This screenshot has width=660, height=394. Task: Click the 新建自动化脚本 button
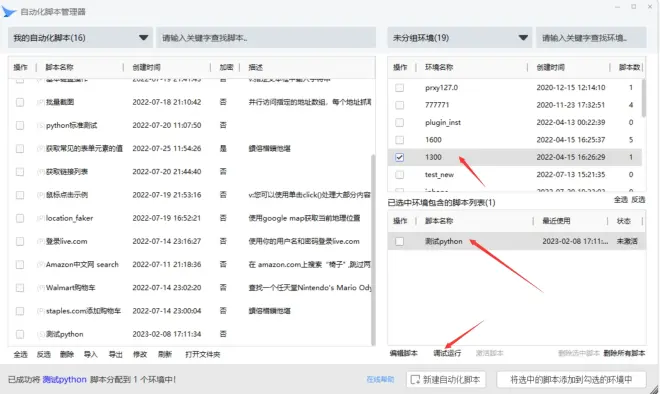[x=446, y=380]
